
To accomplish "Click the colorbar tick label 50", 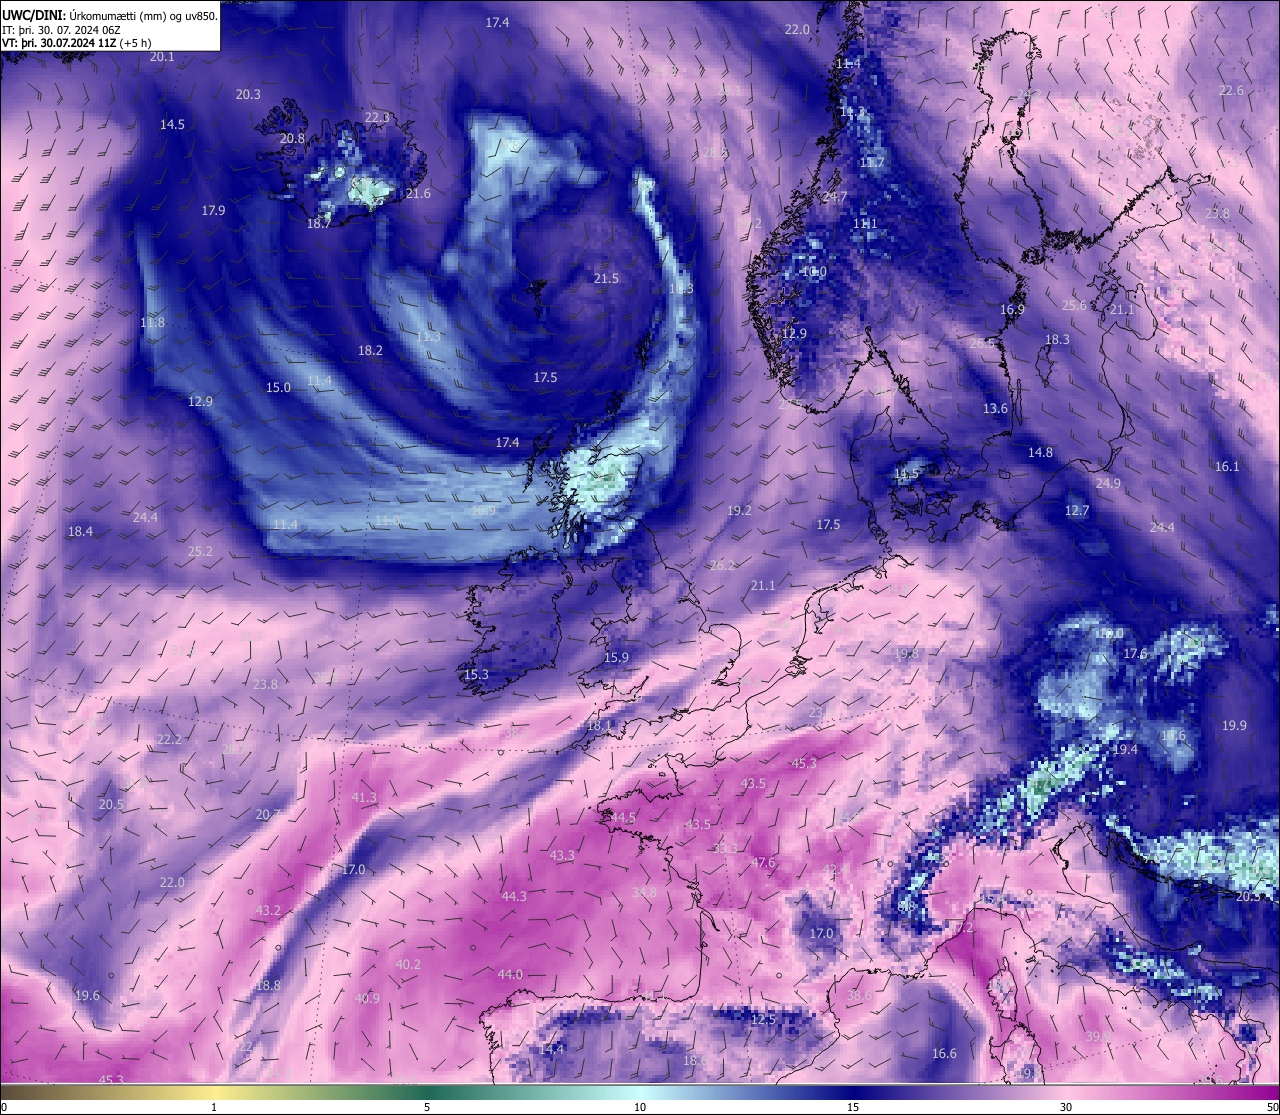I will click(x=1272, y=1107).
